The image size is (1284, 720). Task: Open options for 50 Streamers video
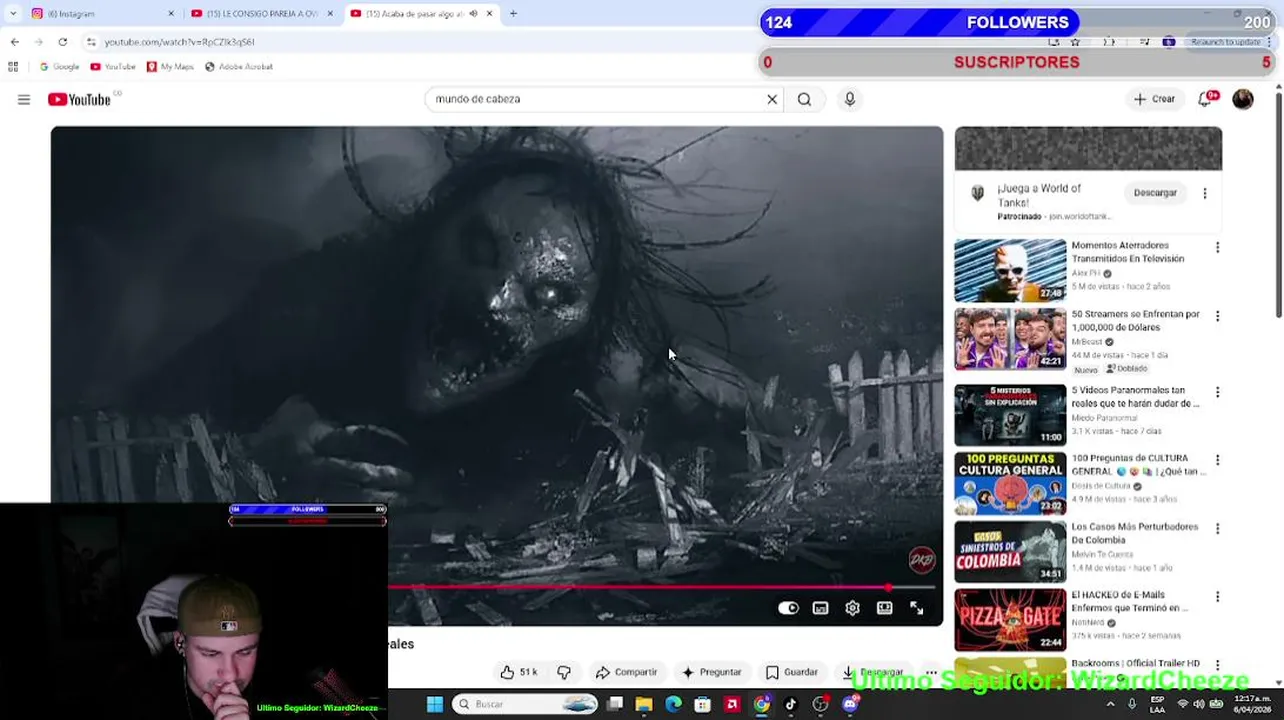click(x=1217, y=316)
